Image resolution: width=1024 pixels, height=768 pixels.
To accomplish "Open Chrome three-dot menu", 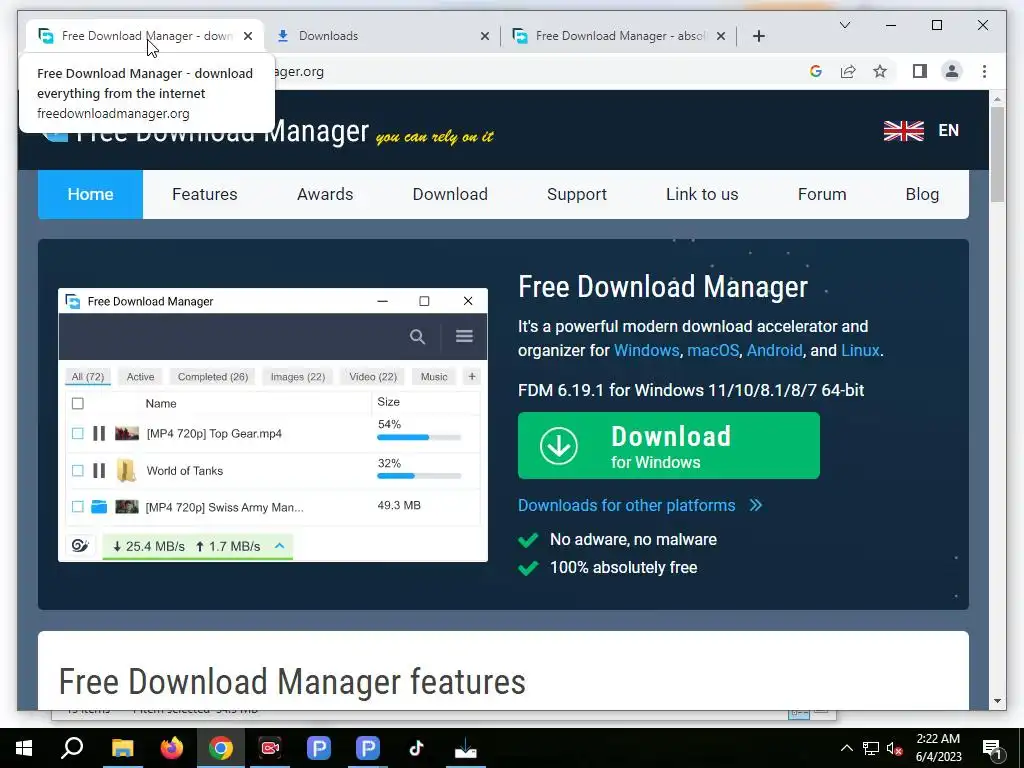I will pyautogui.click(x=984, y=71).
